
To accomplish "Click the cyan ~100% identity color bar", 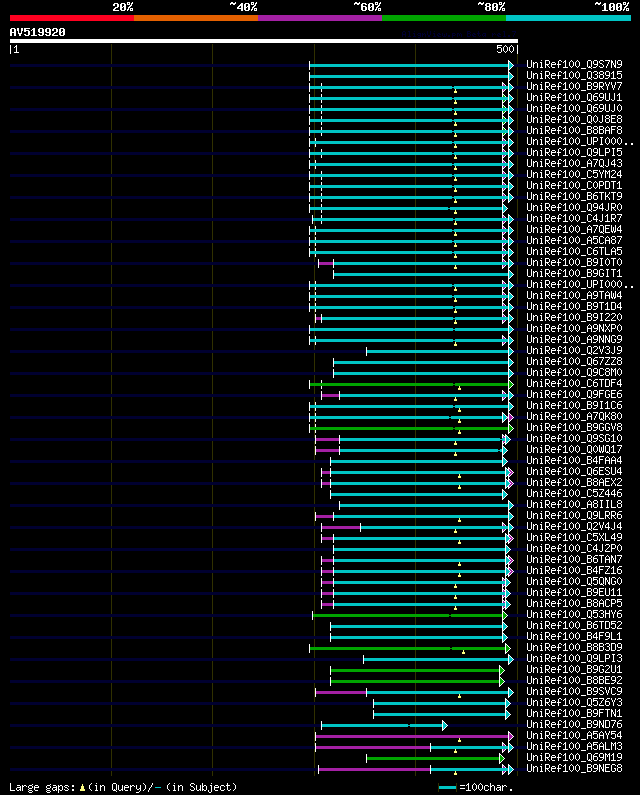I will pyautogui.click(x=568, y=18).
